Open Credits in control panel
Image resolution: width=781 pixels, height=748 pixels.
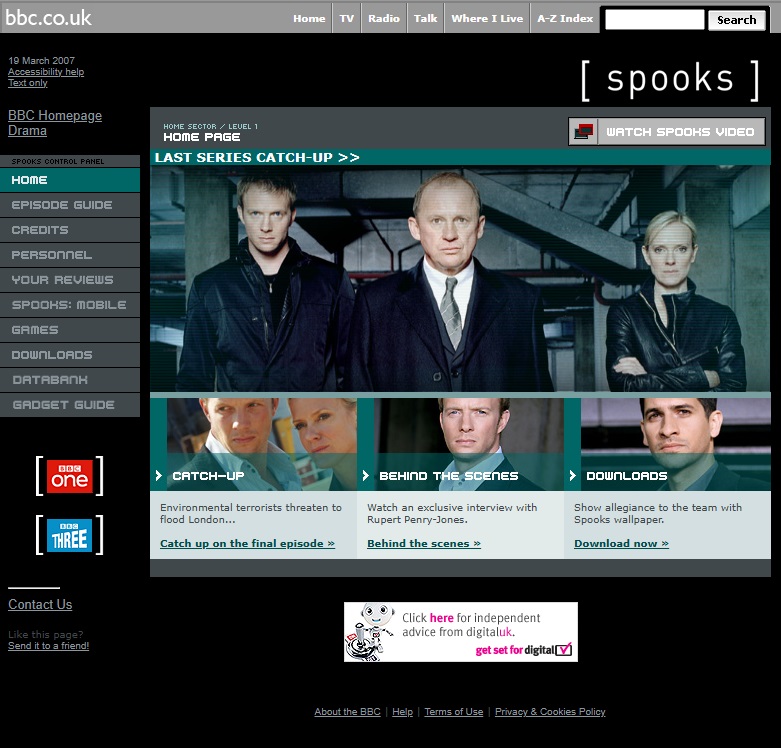[x=70, y=230]
